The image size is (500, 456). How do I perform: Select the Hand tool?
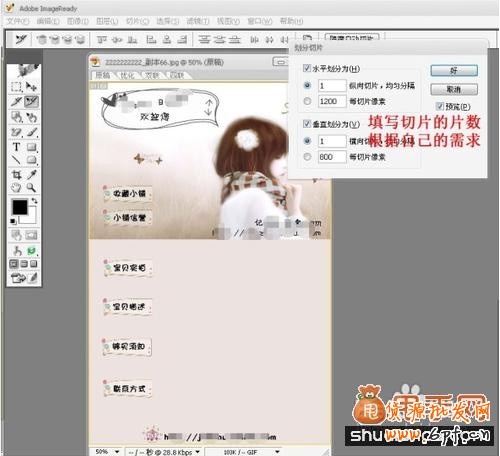coord(16,188)
